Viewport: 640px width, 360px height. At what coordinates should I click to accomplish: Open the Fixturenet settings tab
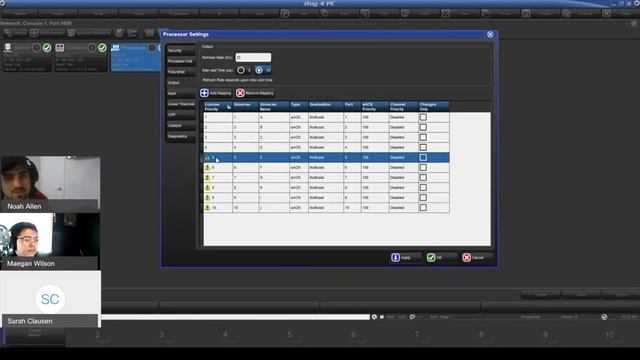pos(180,72)
